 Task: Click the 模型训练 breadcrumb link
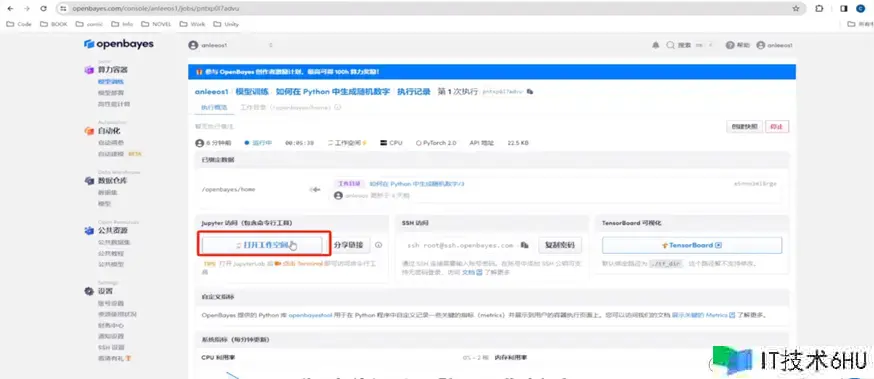click(x=251, y=91)
